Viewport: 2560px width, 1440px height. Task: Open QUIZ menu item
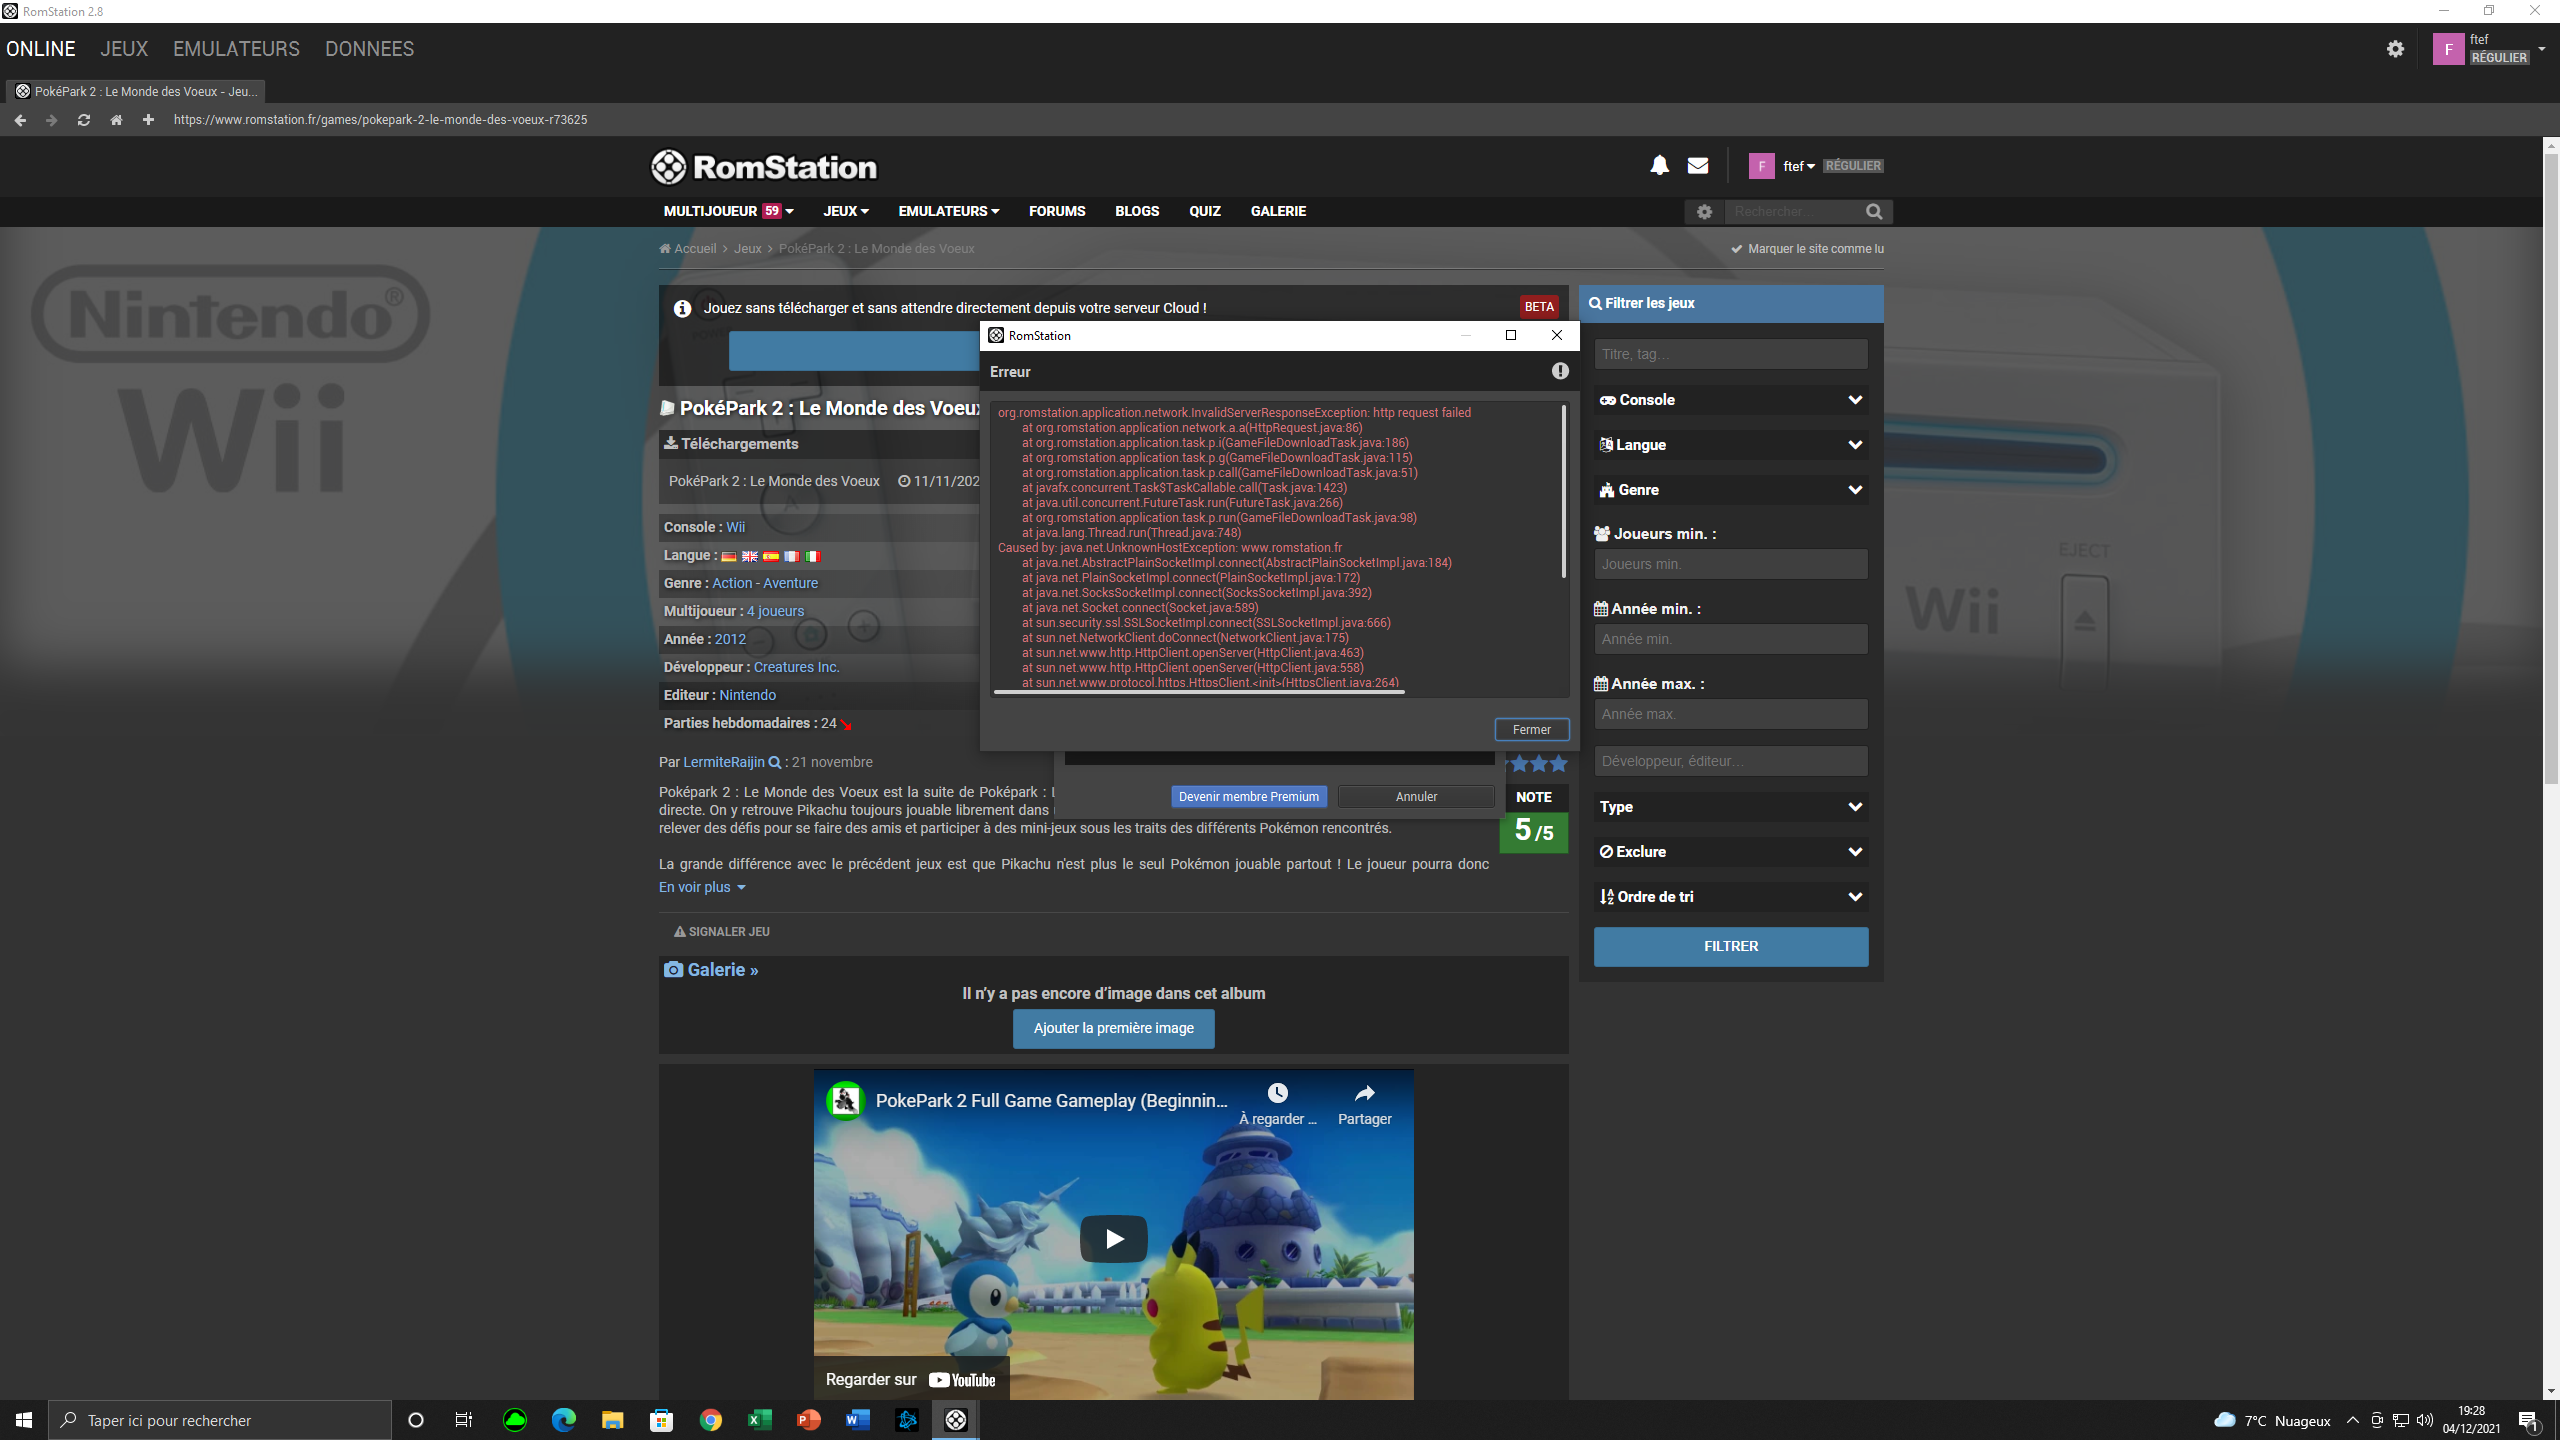pyautogui.click(x=1204, y=211)
